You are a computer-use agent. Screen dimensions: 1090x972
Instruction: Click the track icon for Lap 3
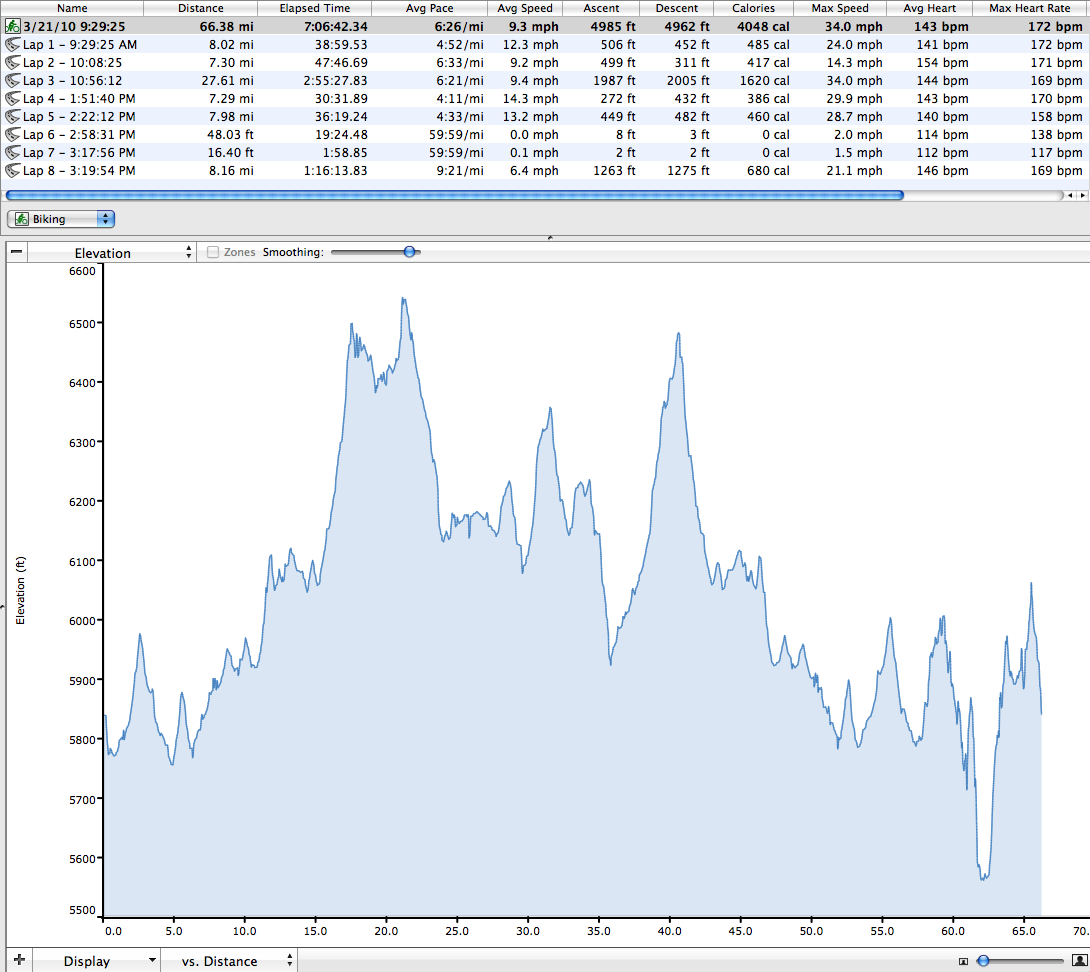[x=12, y=81]
